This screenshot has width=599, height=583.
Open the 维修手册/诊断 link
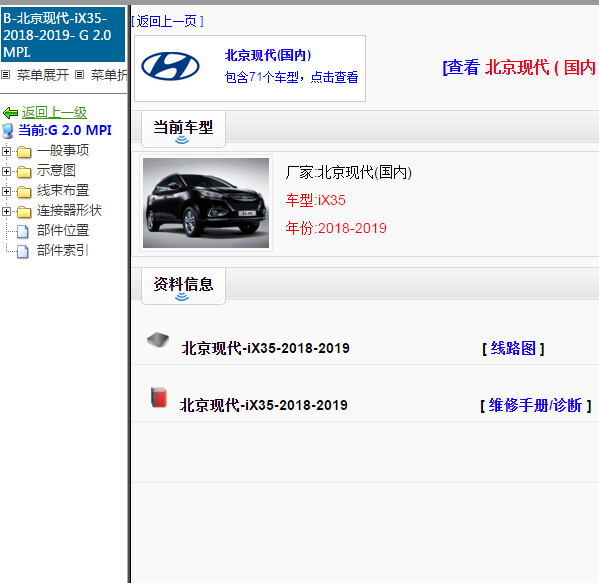point(536,405)
